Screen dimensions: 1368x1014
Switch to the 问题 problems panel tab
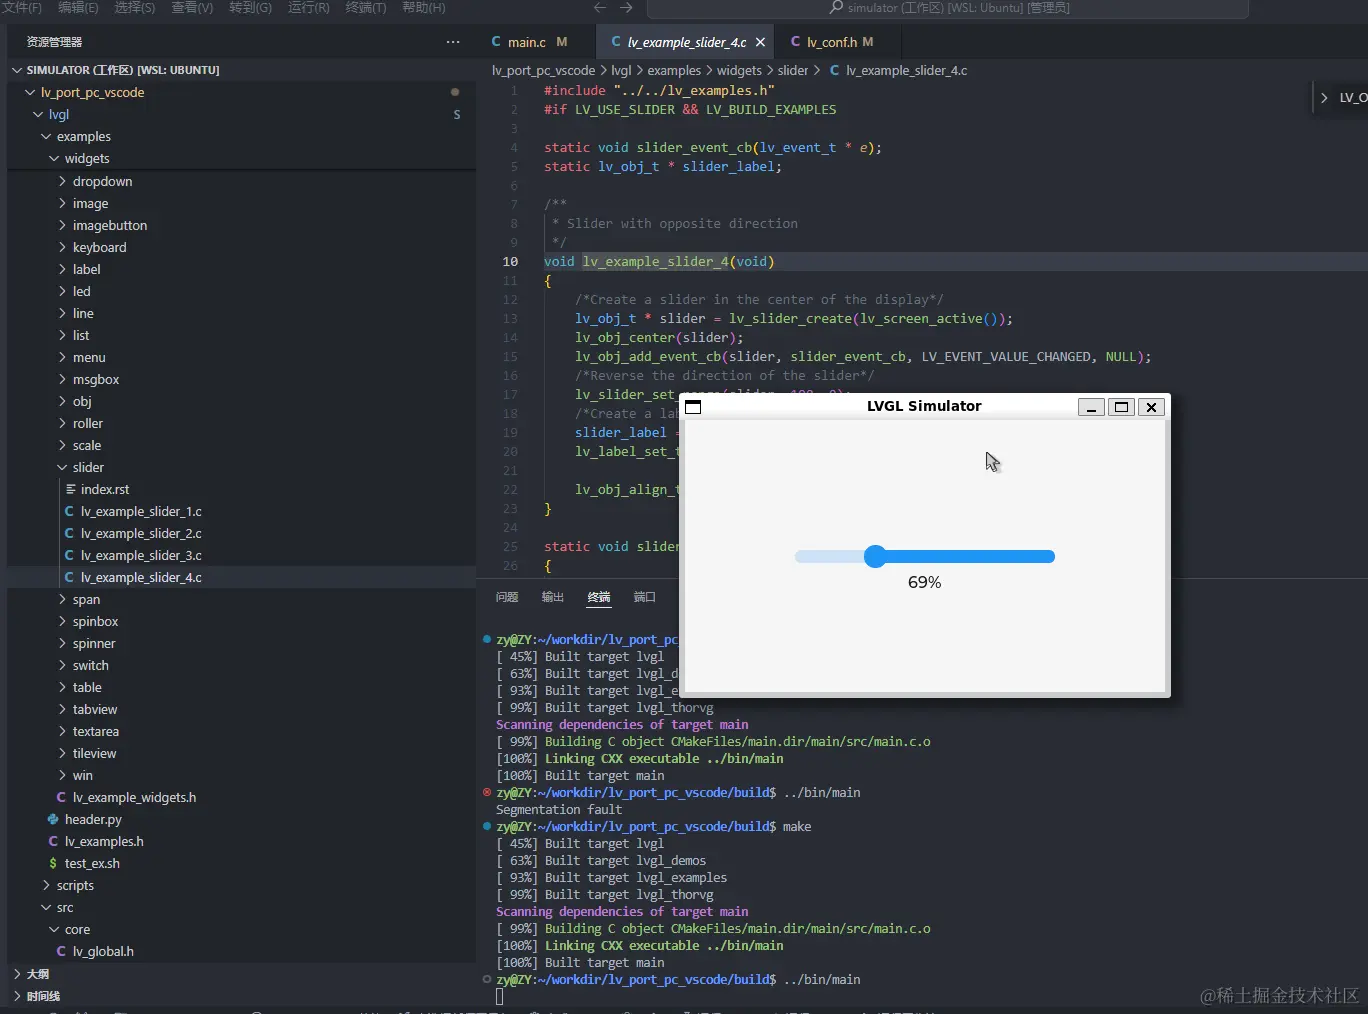click(507, 597)
